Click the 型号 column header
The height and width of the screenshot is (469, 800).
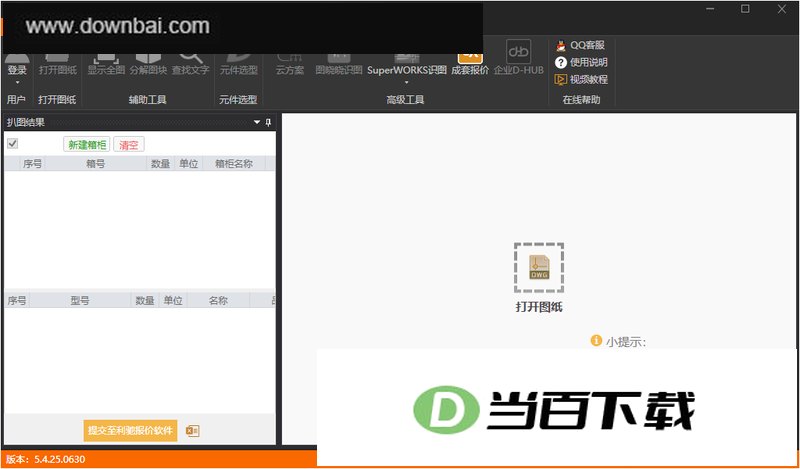tap(80, 301)
